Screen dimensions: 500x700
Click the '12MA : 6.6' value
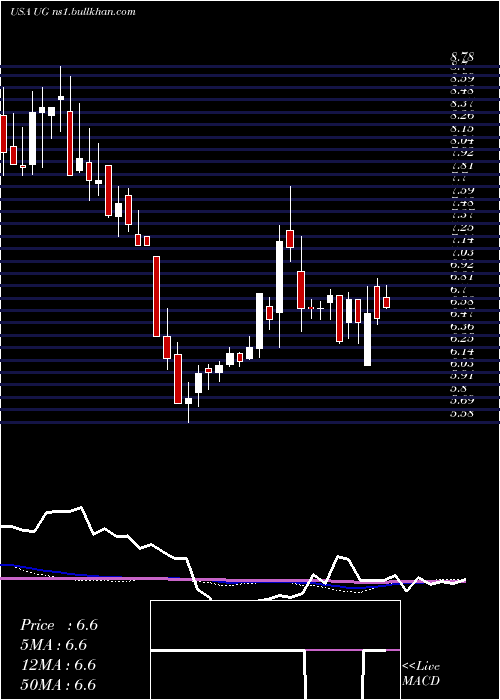(58, 665)
